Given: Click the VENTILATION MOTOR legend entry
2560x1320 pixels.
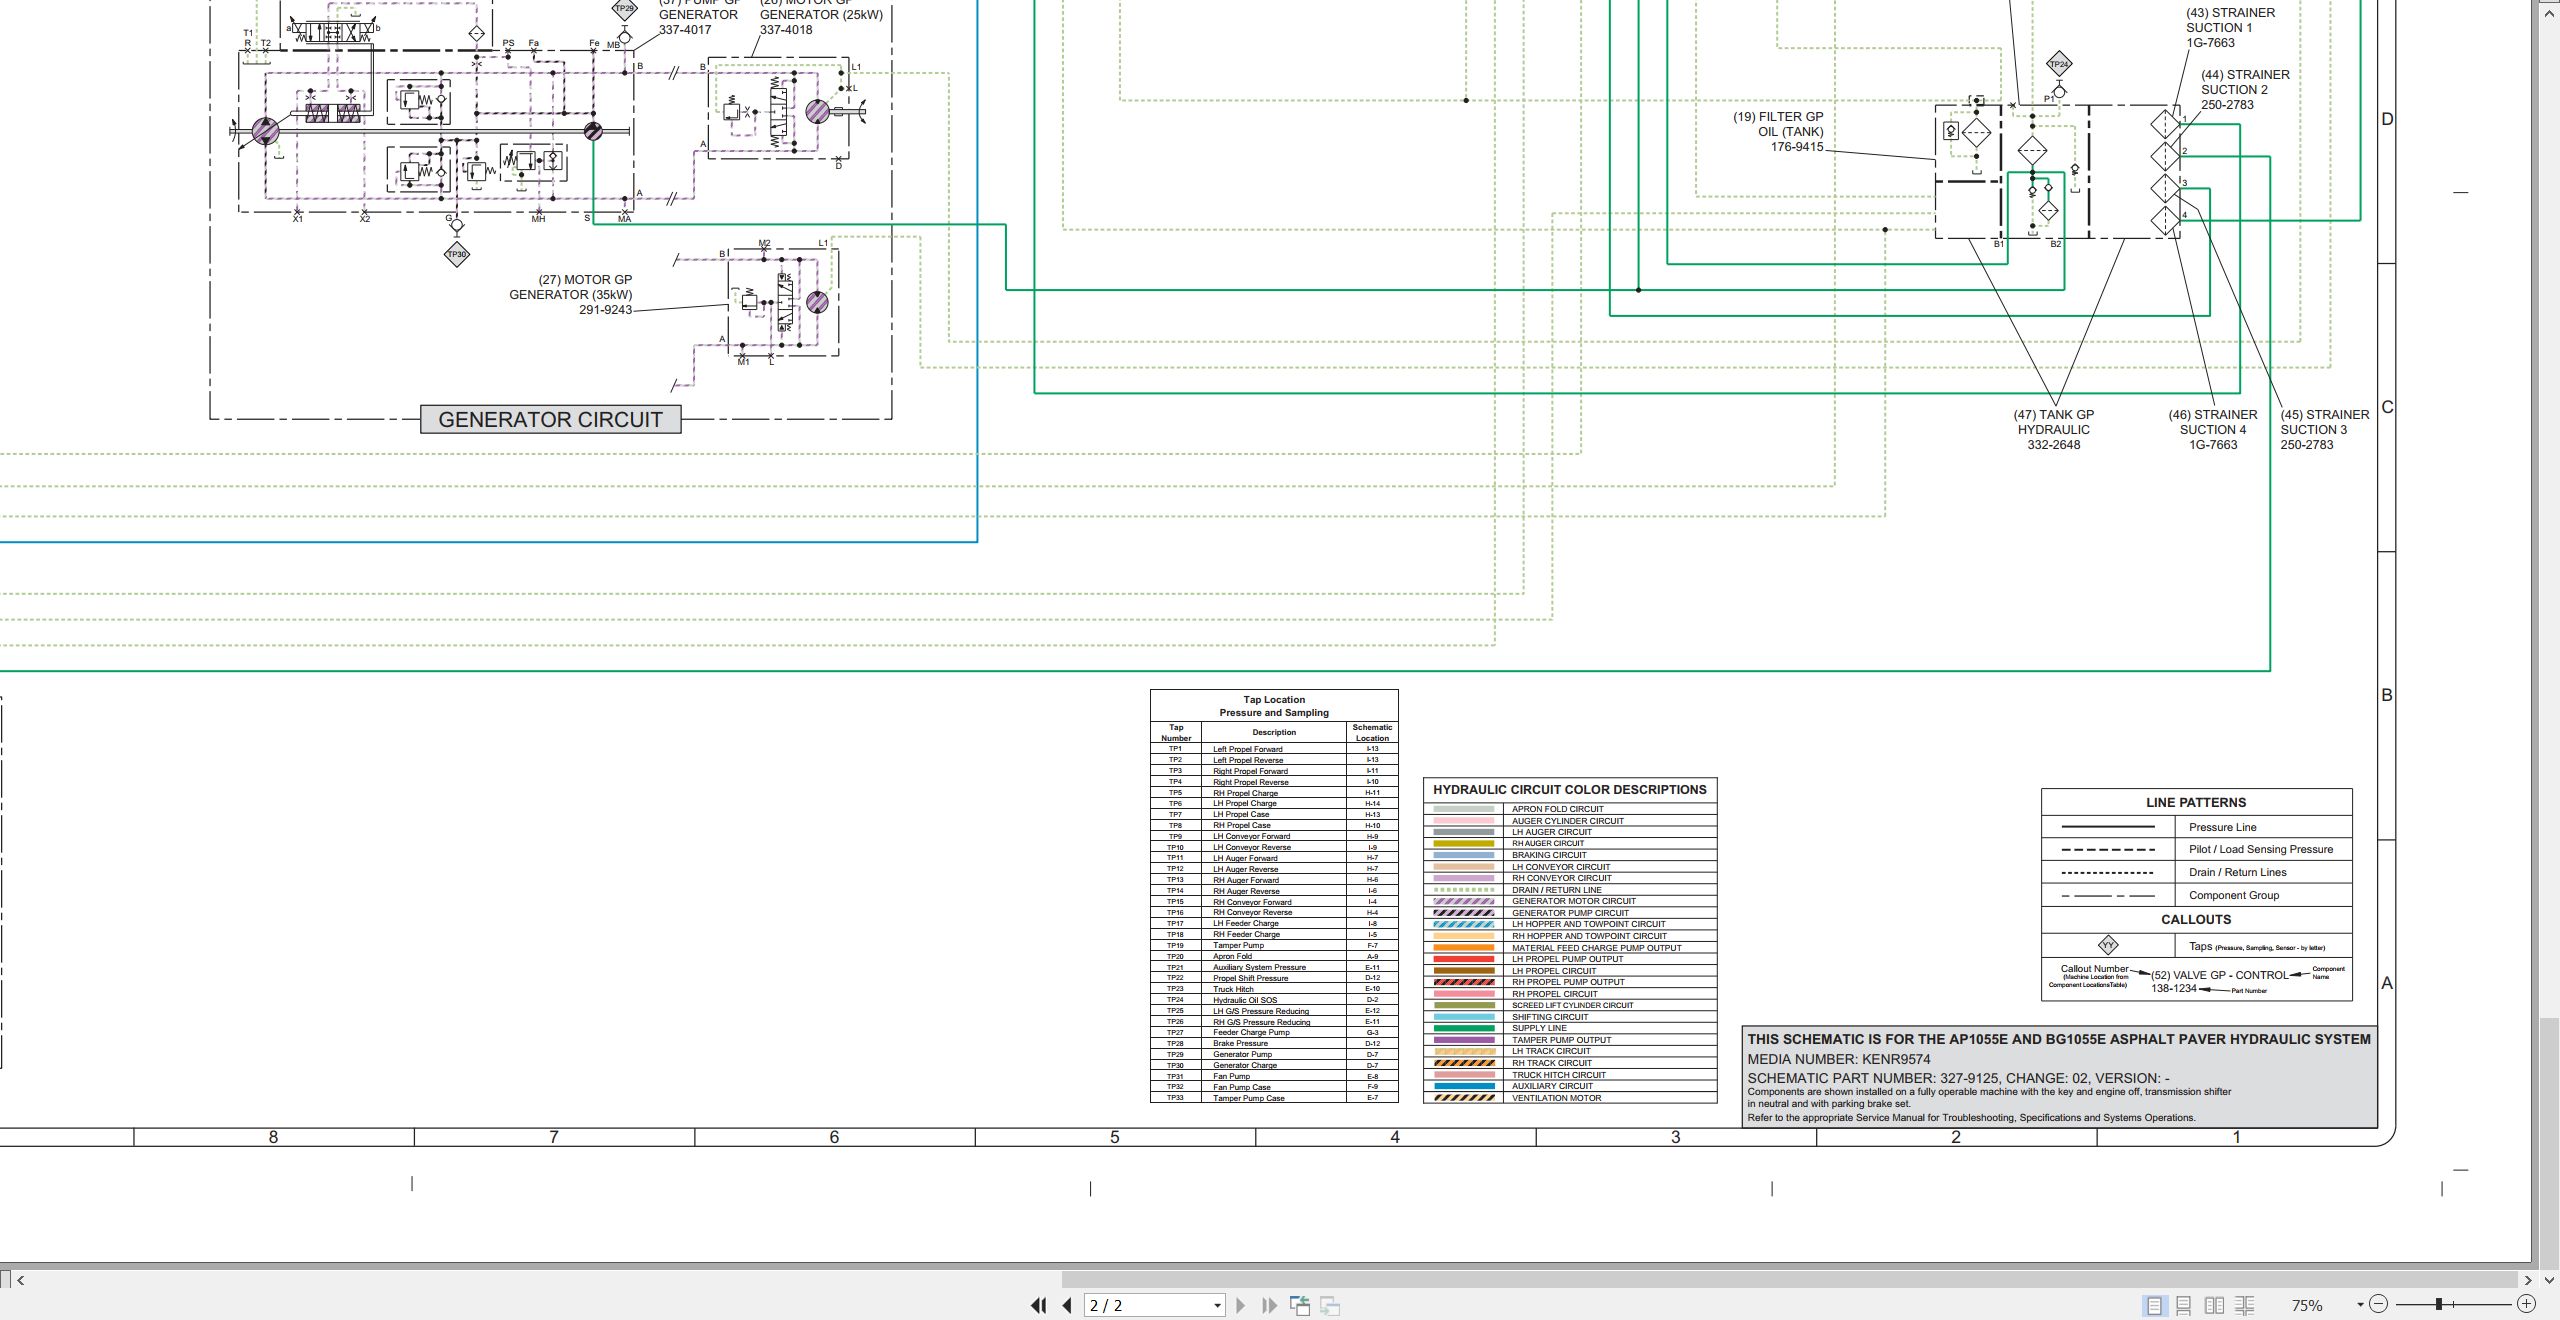Looking at the screenshot, I should 1570,1098.
